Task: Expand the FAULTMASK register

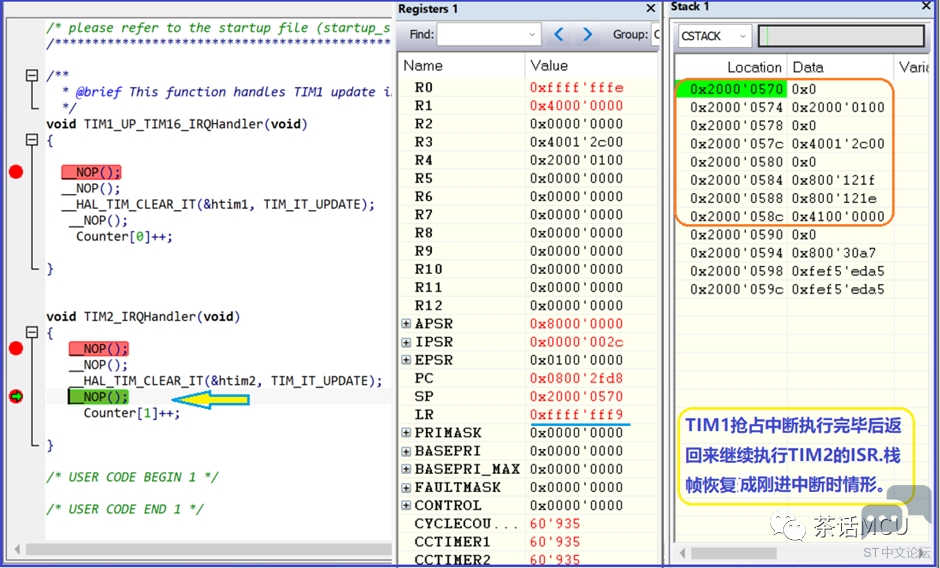Action: pos(406,488)
